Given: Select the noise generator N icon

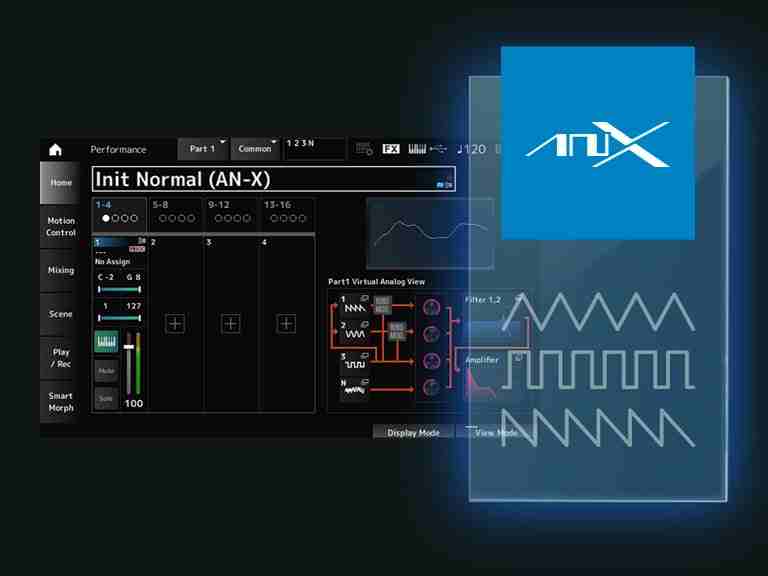Looking at the screenshot, I should 354,388.
